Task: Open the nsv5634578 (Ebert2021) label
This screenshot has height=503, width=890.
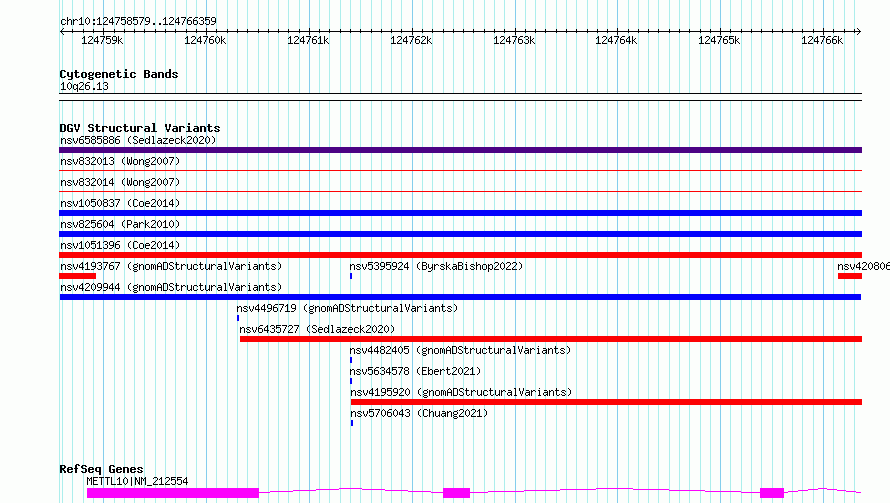Action: tap(415, 371)
